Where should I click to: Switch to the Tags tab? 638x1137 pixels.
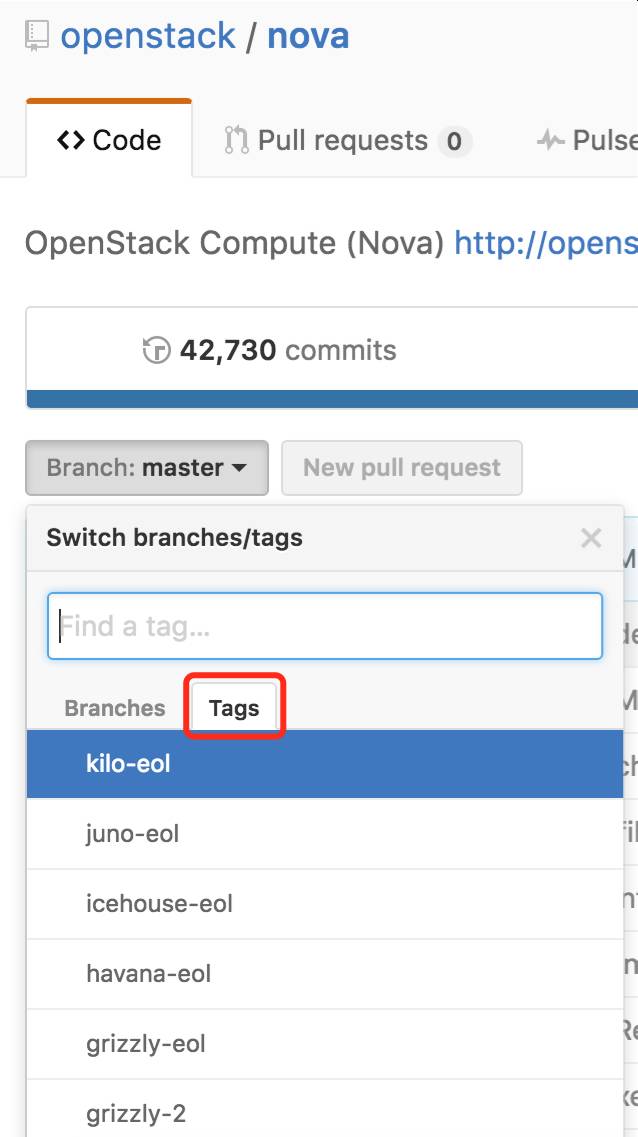point(233,708)
